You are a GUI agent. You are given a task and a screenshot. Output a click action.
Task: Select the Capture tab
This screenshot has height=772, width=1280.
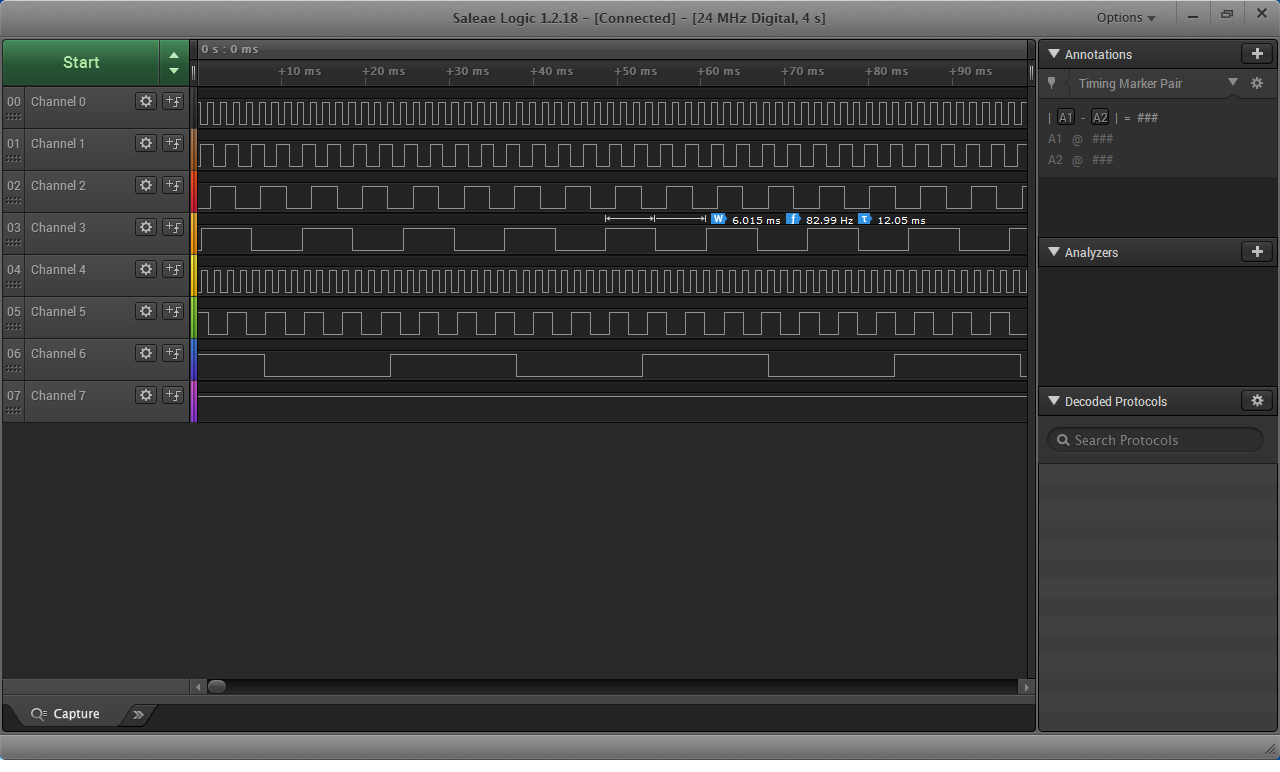pos(65,714)
